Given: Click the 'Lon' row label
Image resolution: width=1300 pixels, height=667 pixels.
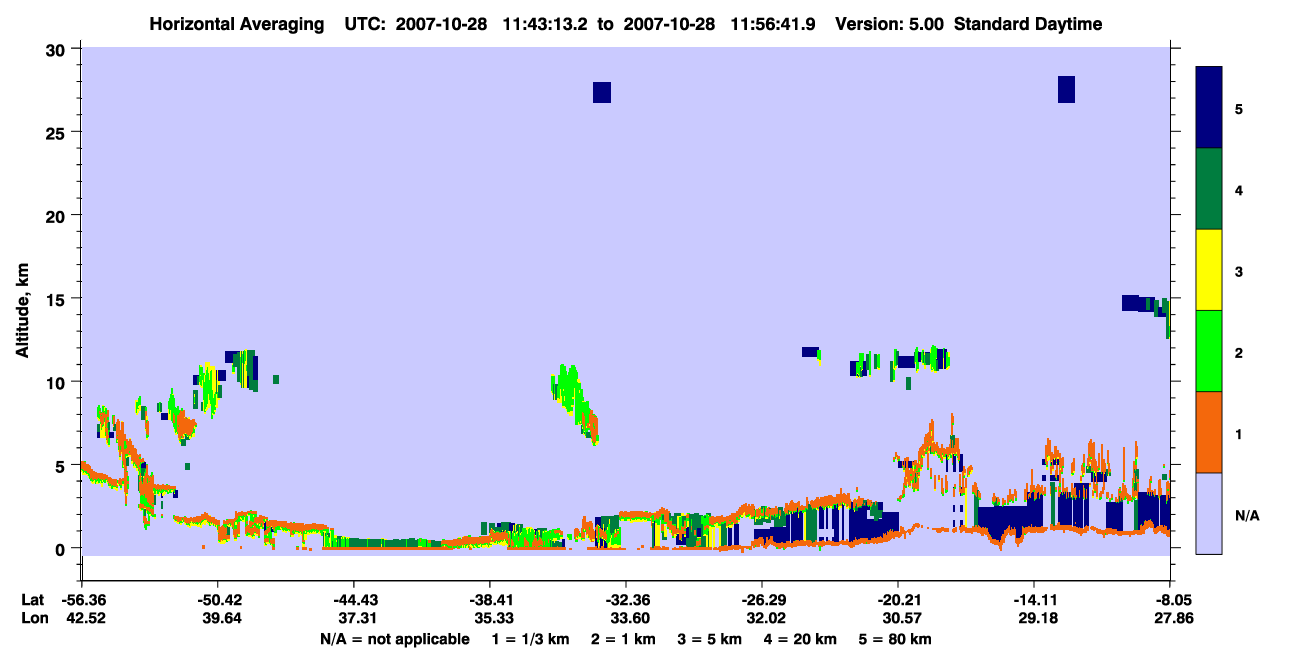Looking at the screenshot, I should tap(33, 618).
